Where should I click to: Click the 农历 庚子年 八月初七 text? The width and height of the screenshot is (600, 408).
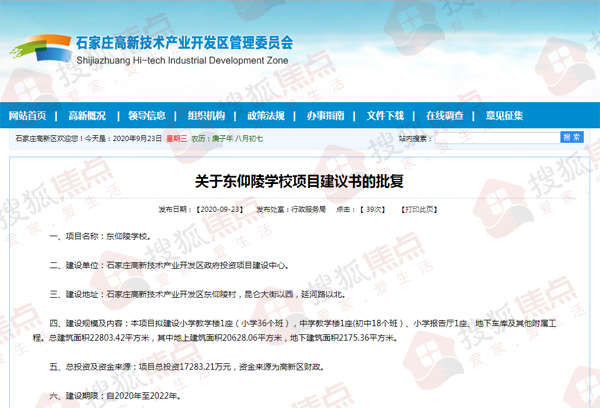tap(227, 139)
